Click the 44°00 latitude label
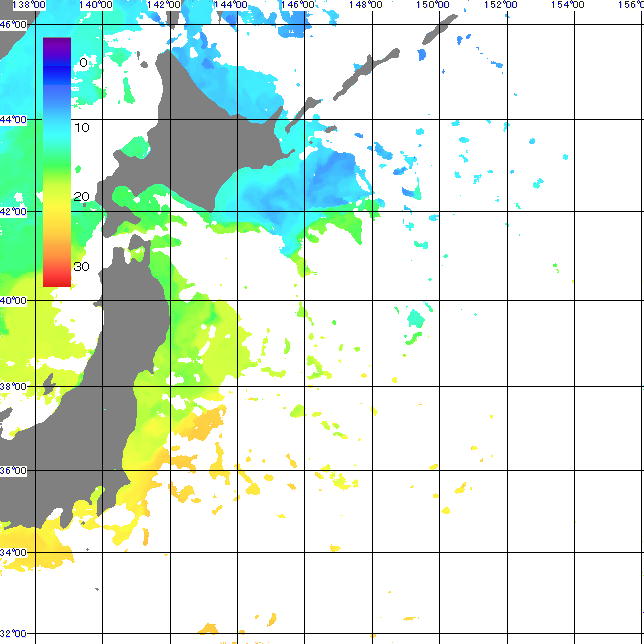The height and width of the screenshot is (644, 644). pyautogui.click(x=12, y=120)
